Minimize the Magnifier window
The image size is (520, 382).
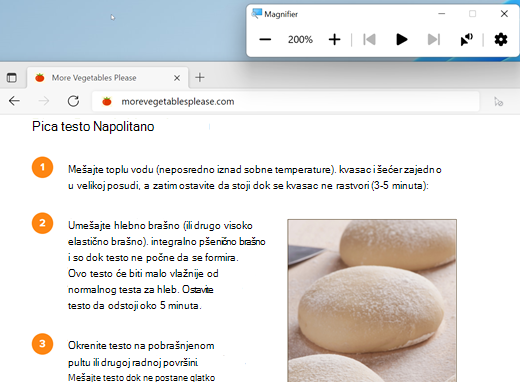pos(442,14)
